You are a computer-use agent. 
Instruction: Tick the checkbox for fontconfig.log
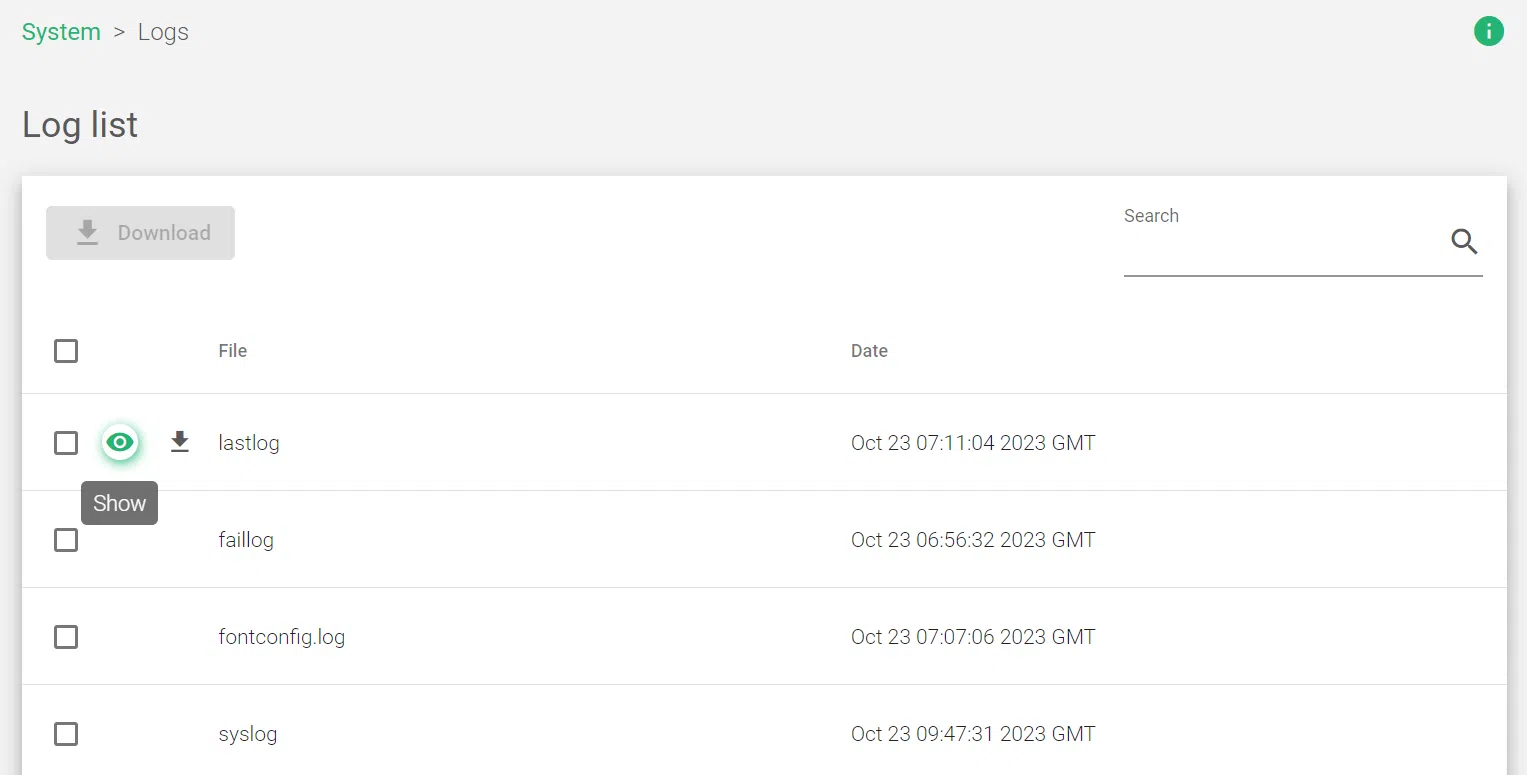tap(66, 636)
